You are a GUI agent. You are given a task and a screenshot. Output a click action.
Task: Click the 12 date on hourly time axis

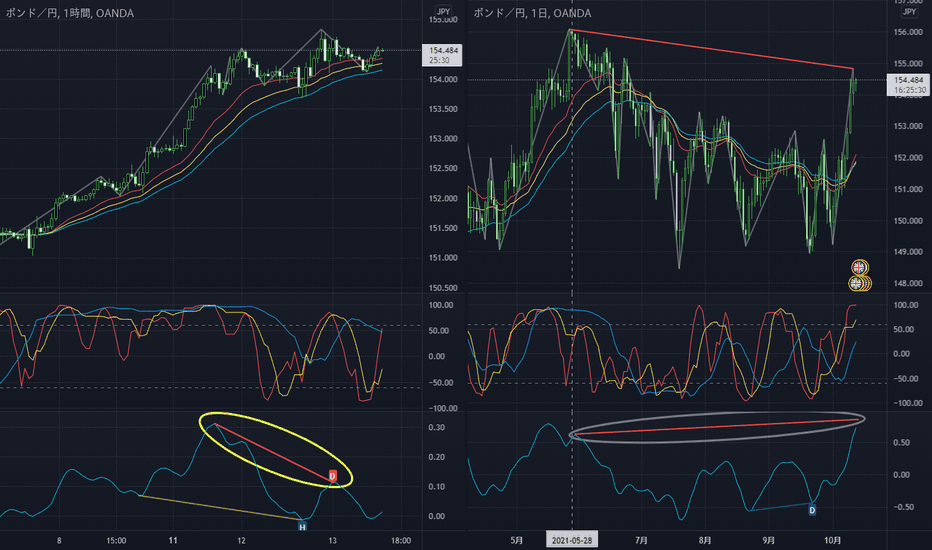coord(241,540)
